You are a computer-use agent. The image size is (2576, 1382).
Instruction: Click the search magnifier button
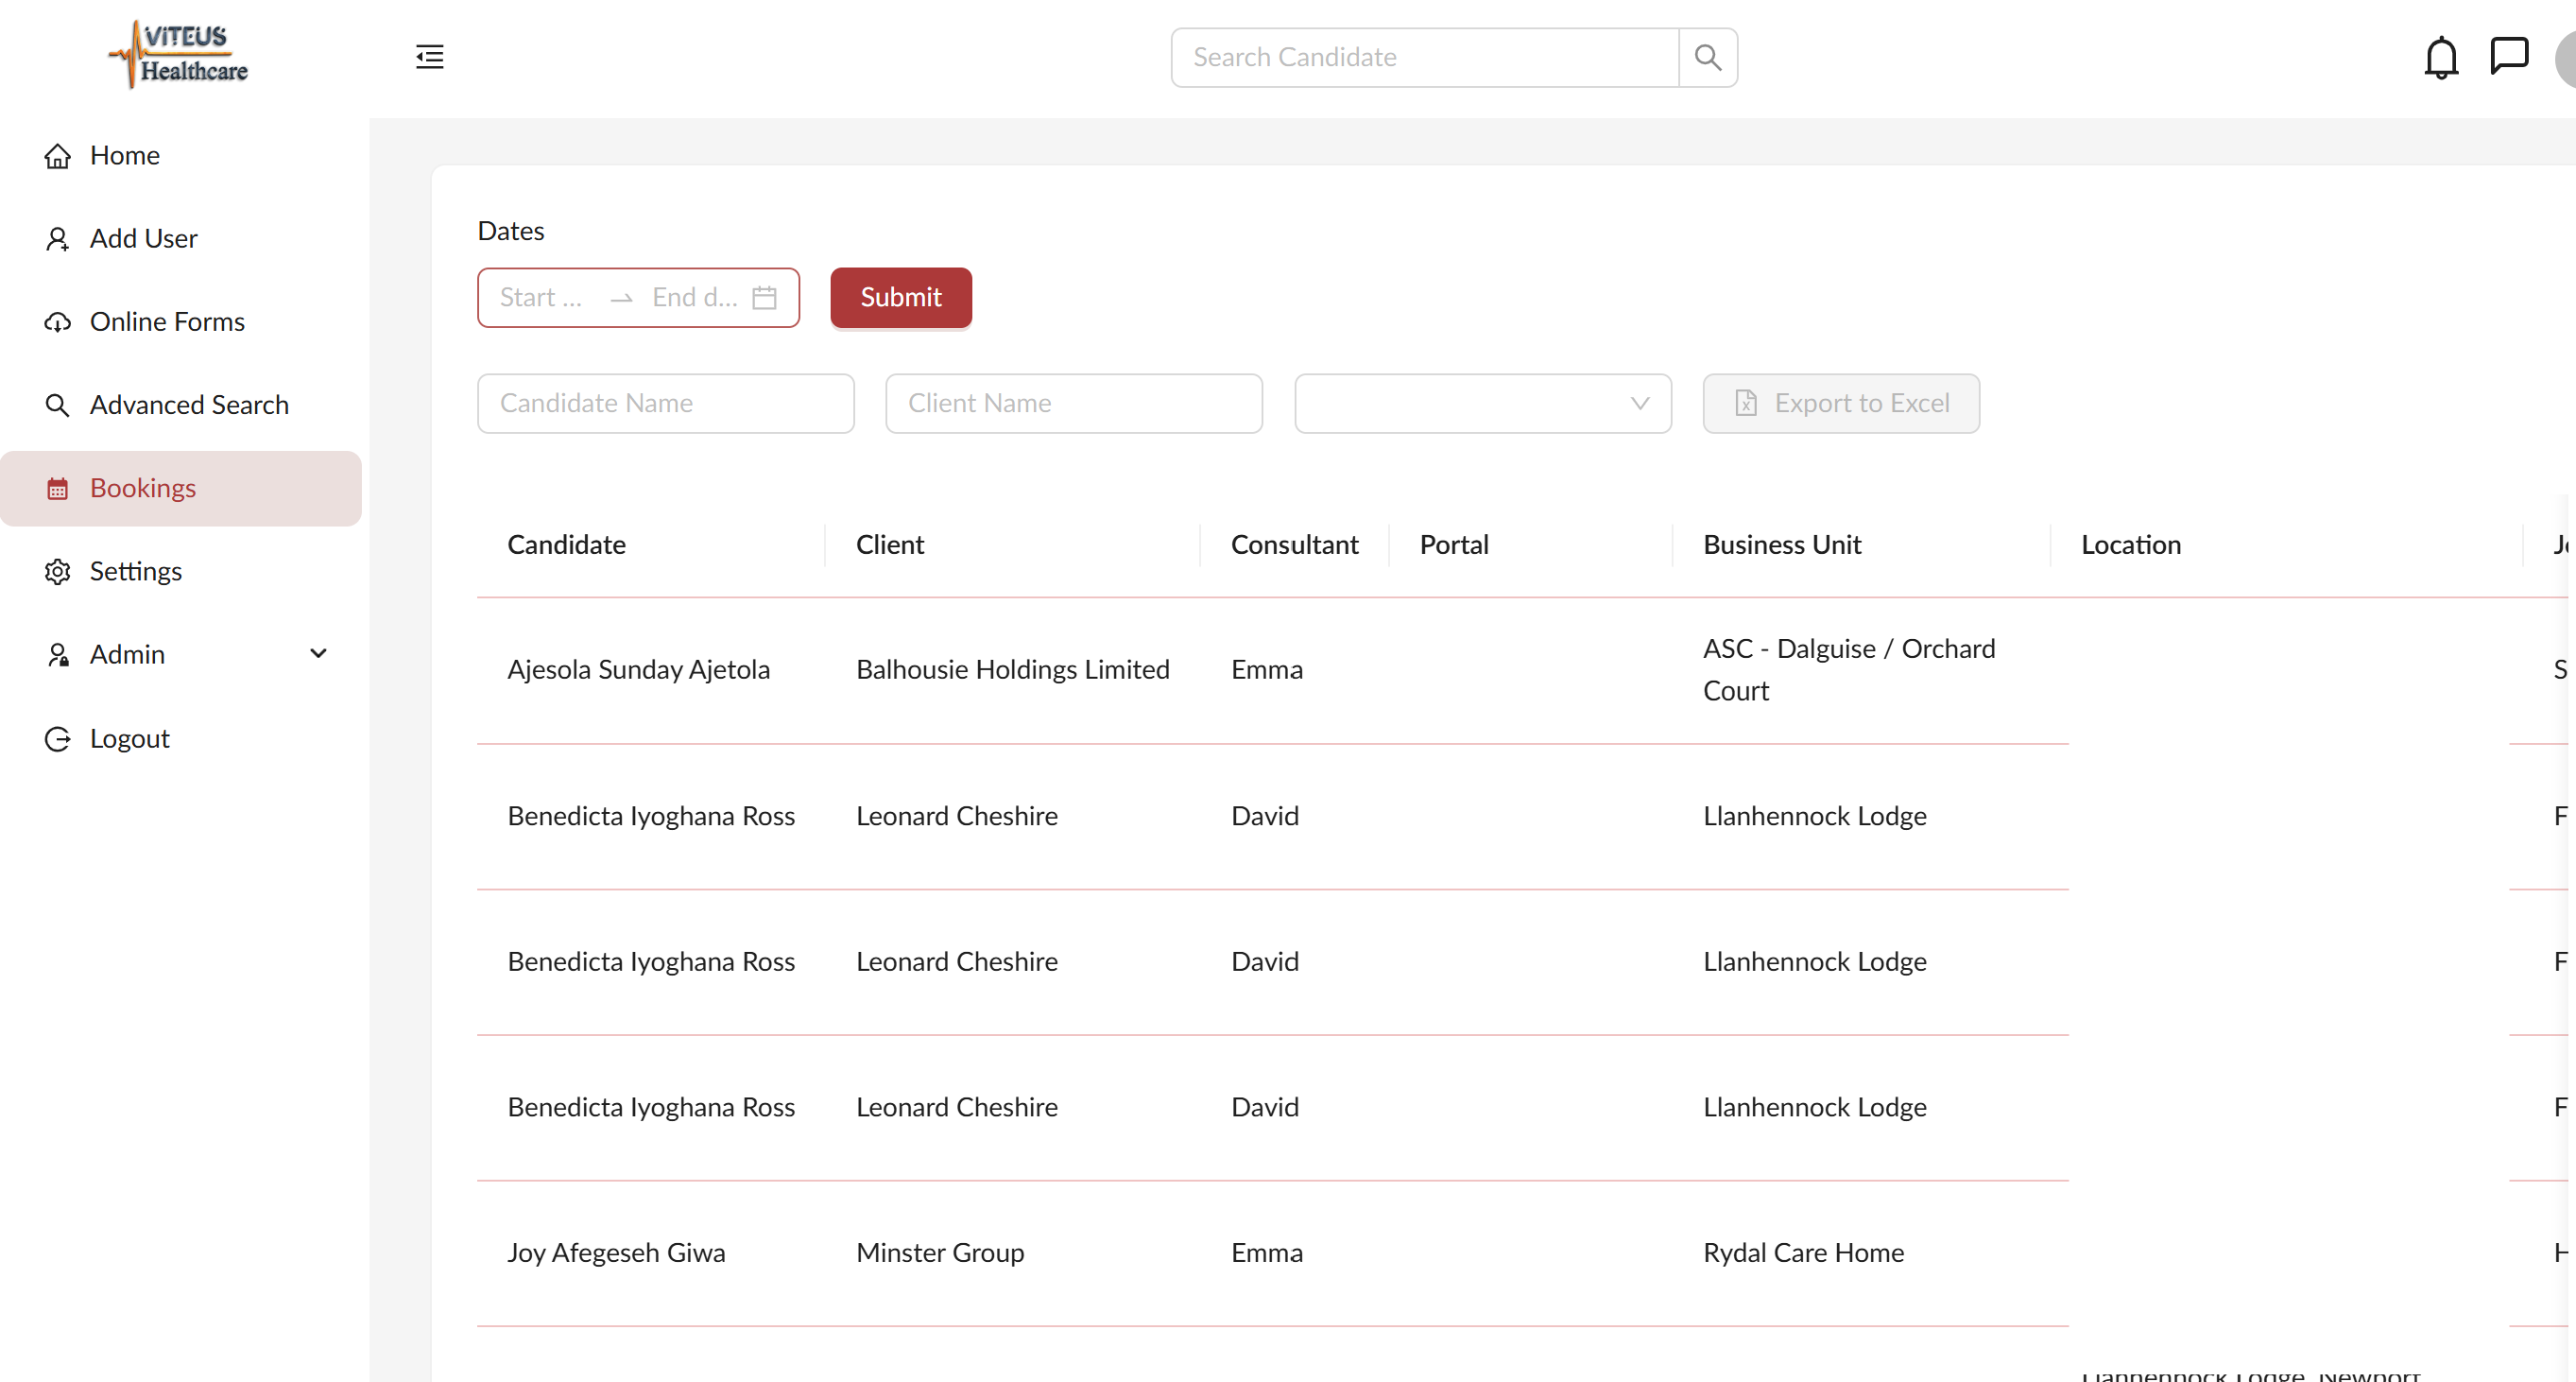pos(1707,58)
